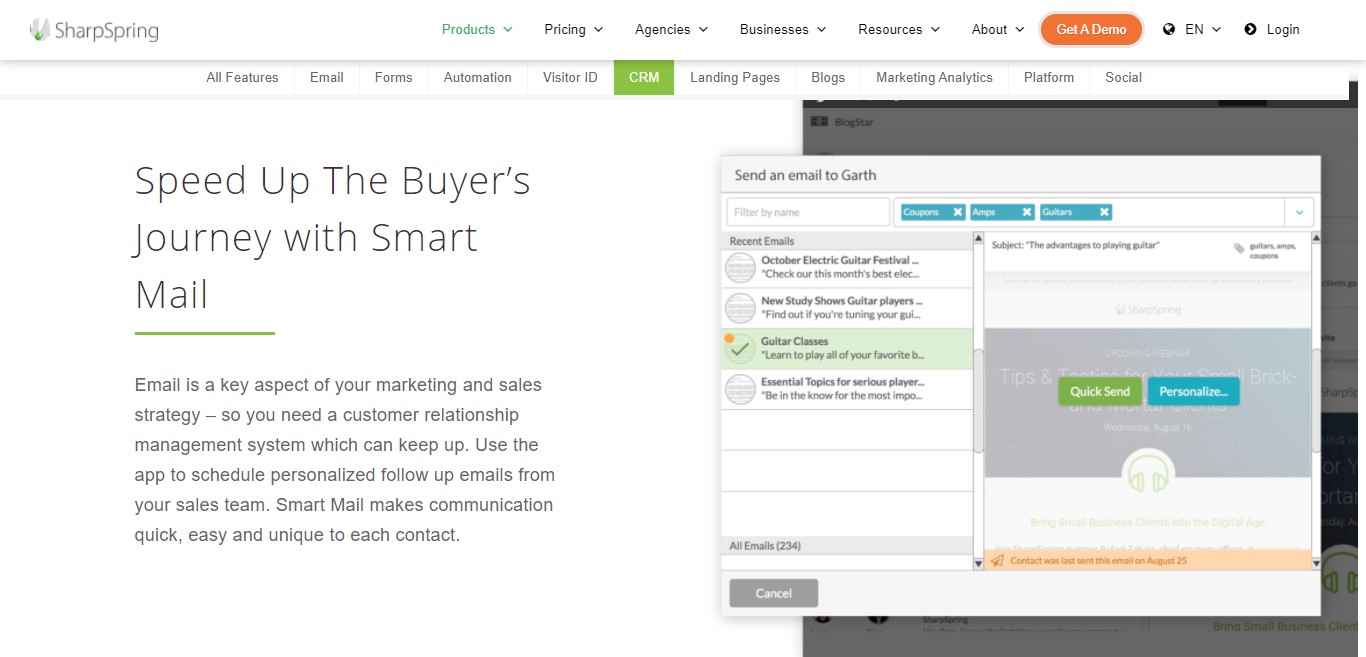Select the October Electric Guitar Festival email
The width and height of the screenshot is (1366, 657).
pyautogui.click(x=847, y=268)
